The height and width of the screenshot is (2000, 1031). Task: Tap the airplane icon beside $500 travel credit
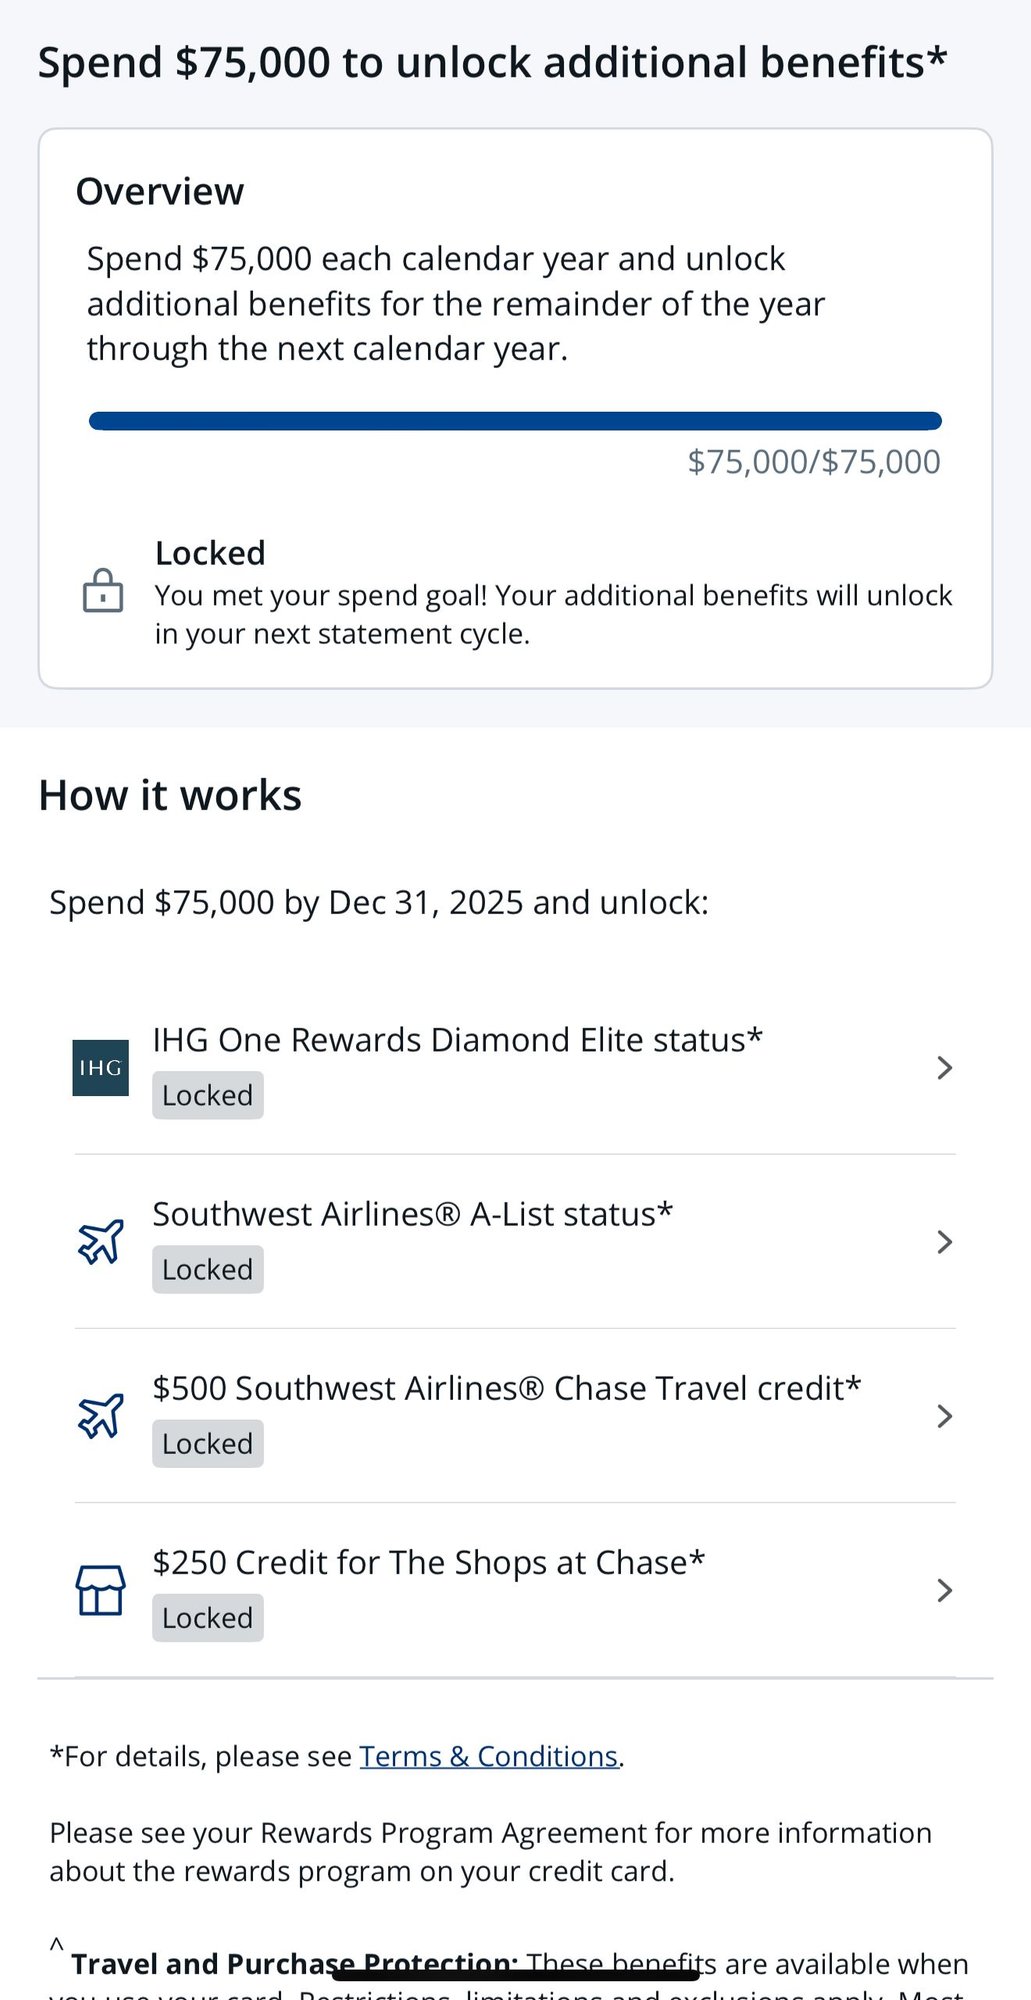(x=101, y=1416)
